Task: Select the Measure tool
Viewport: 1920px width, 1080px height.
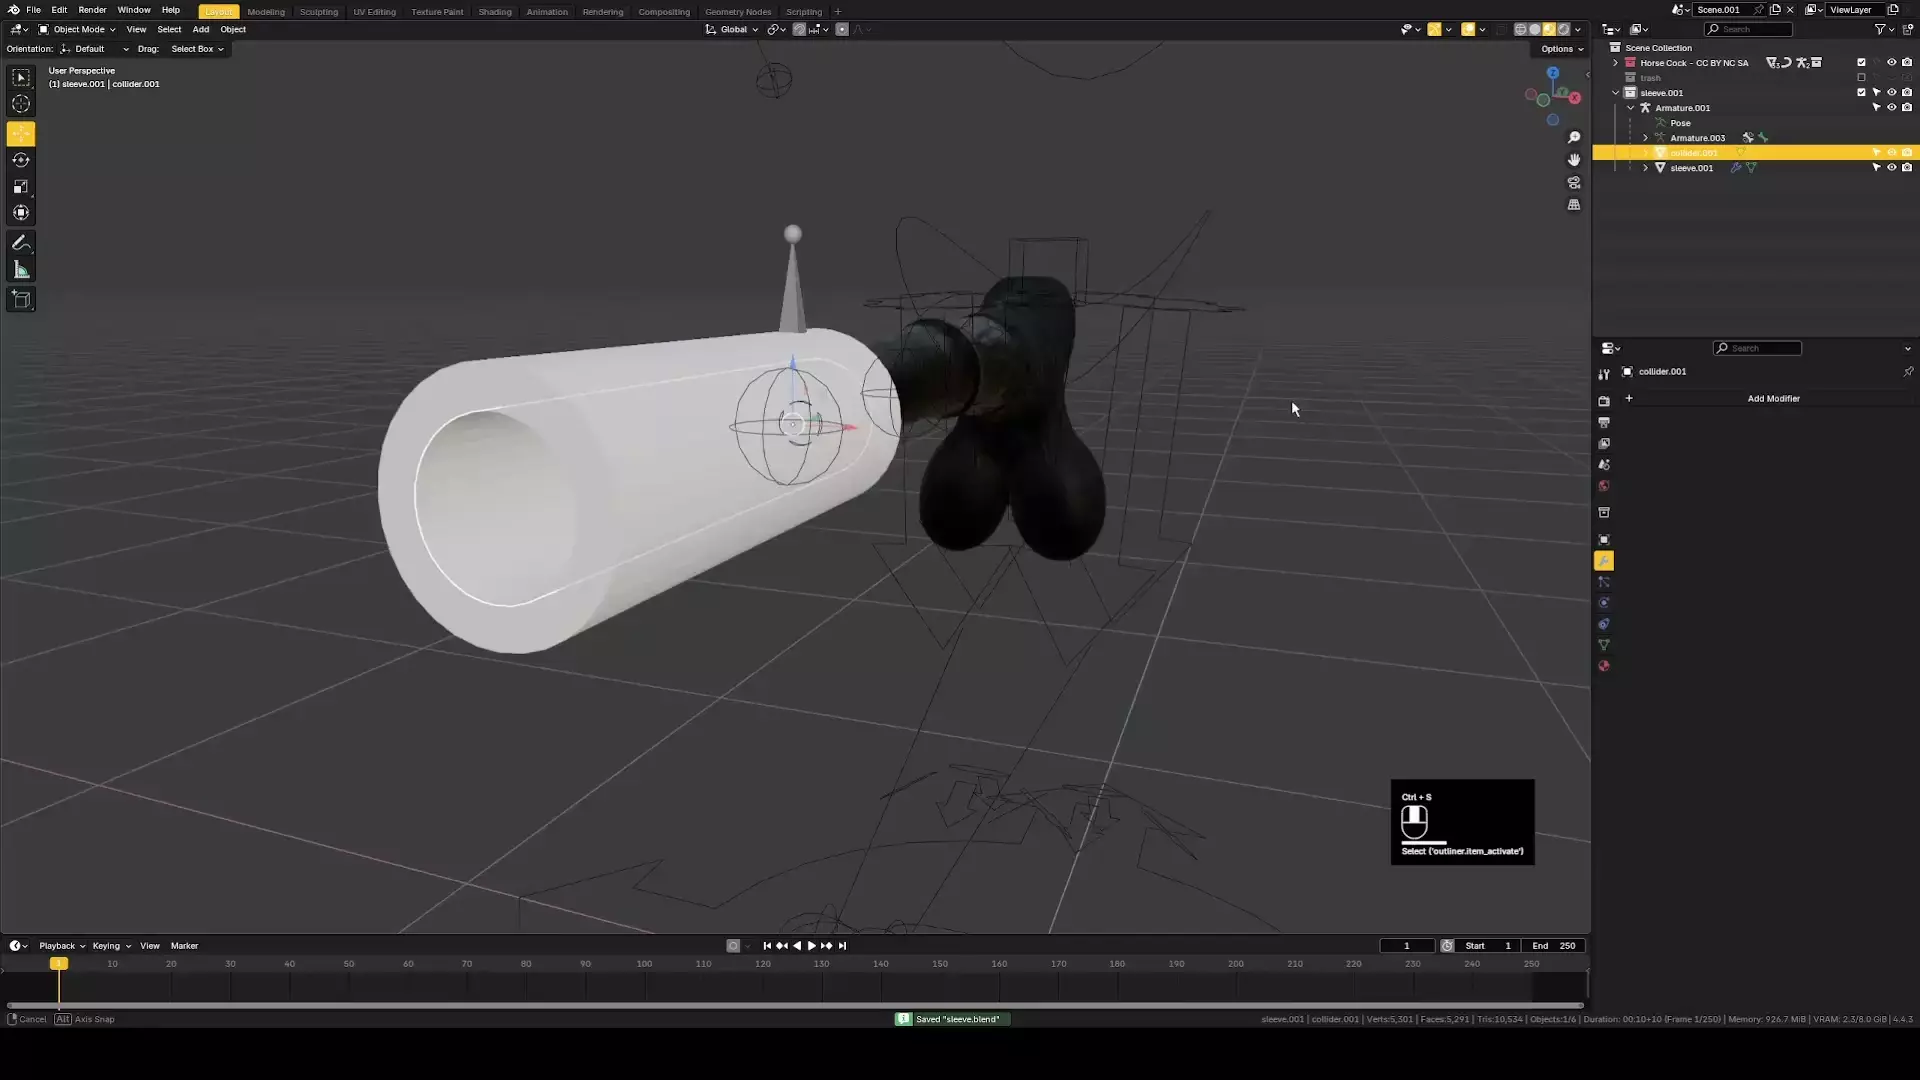Action: pos(21,270)
